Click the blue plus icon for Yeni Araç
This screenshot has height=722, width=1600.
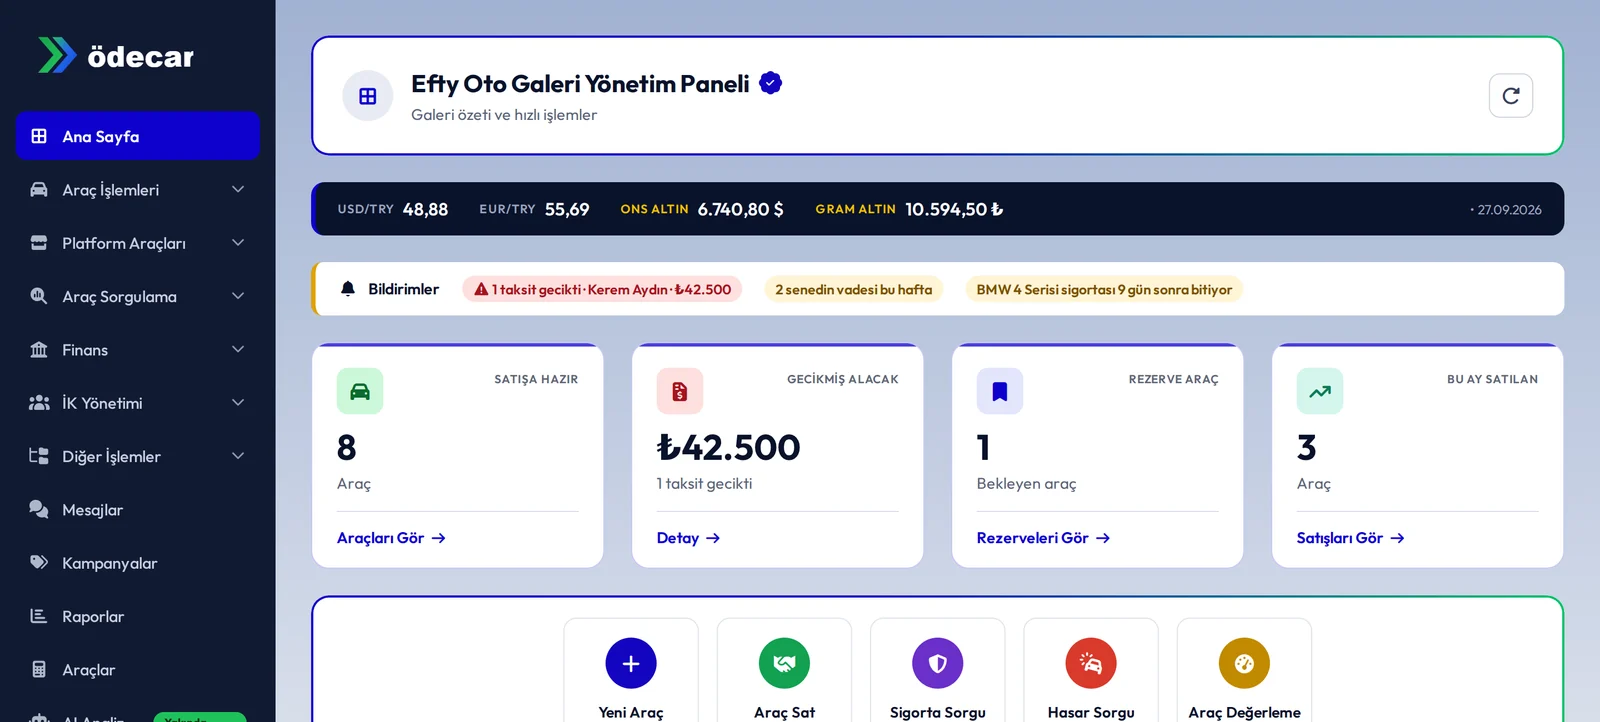631,663
